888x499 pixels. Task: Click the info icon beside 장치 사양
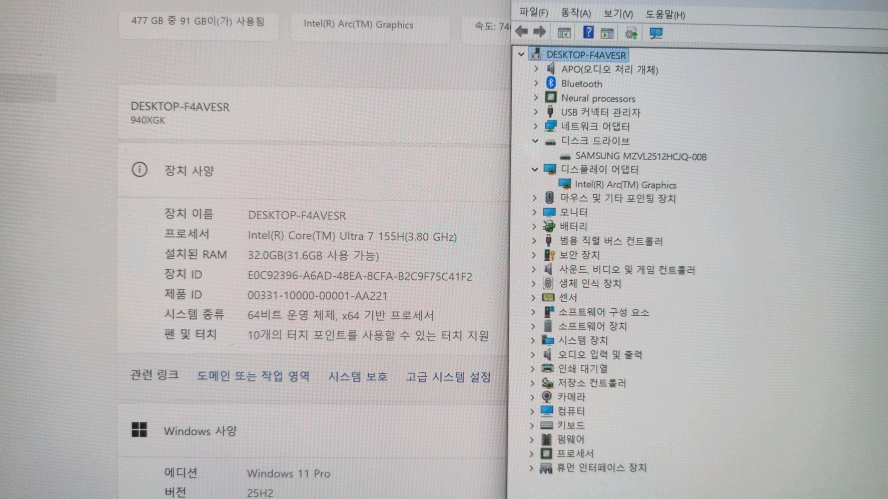point(139,169)
